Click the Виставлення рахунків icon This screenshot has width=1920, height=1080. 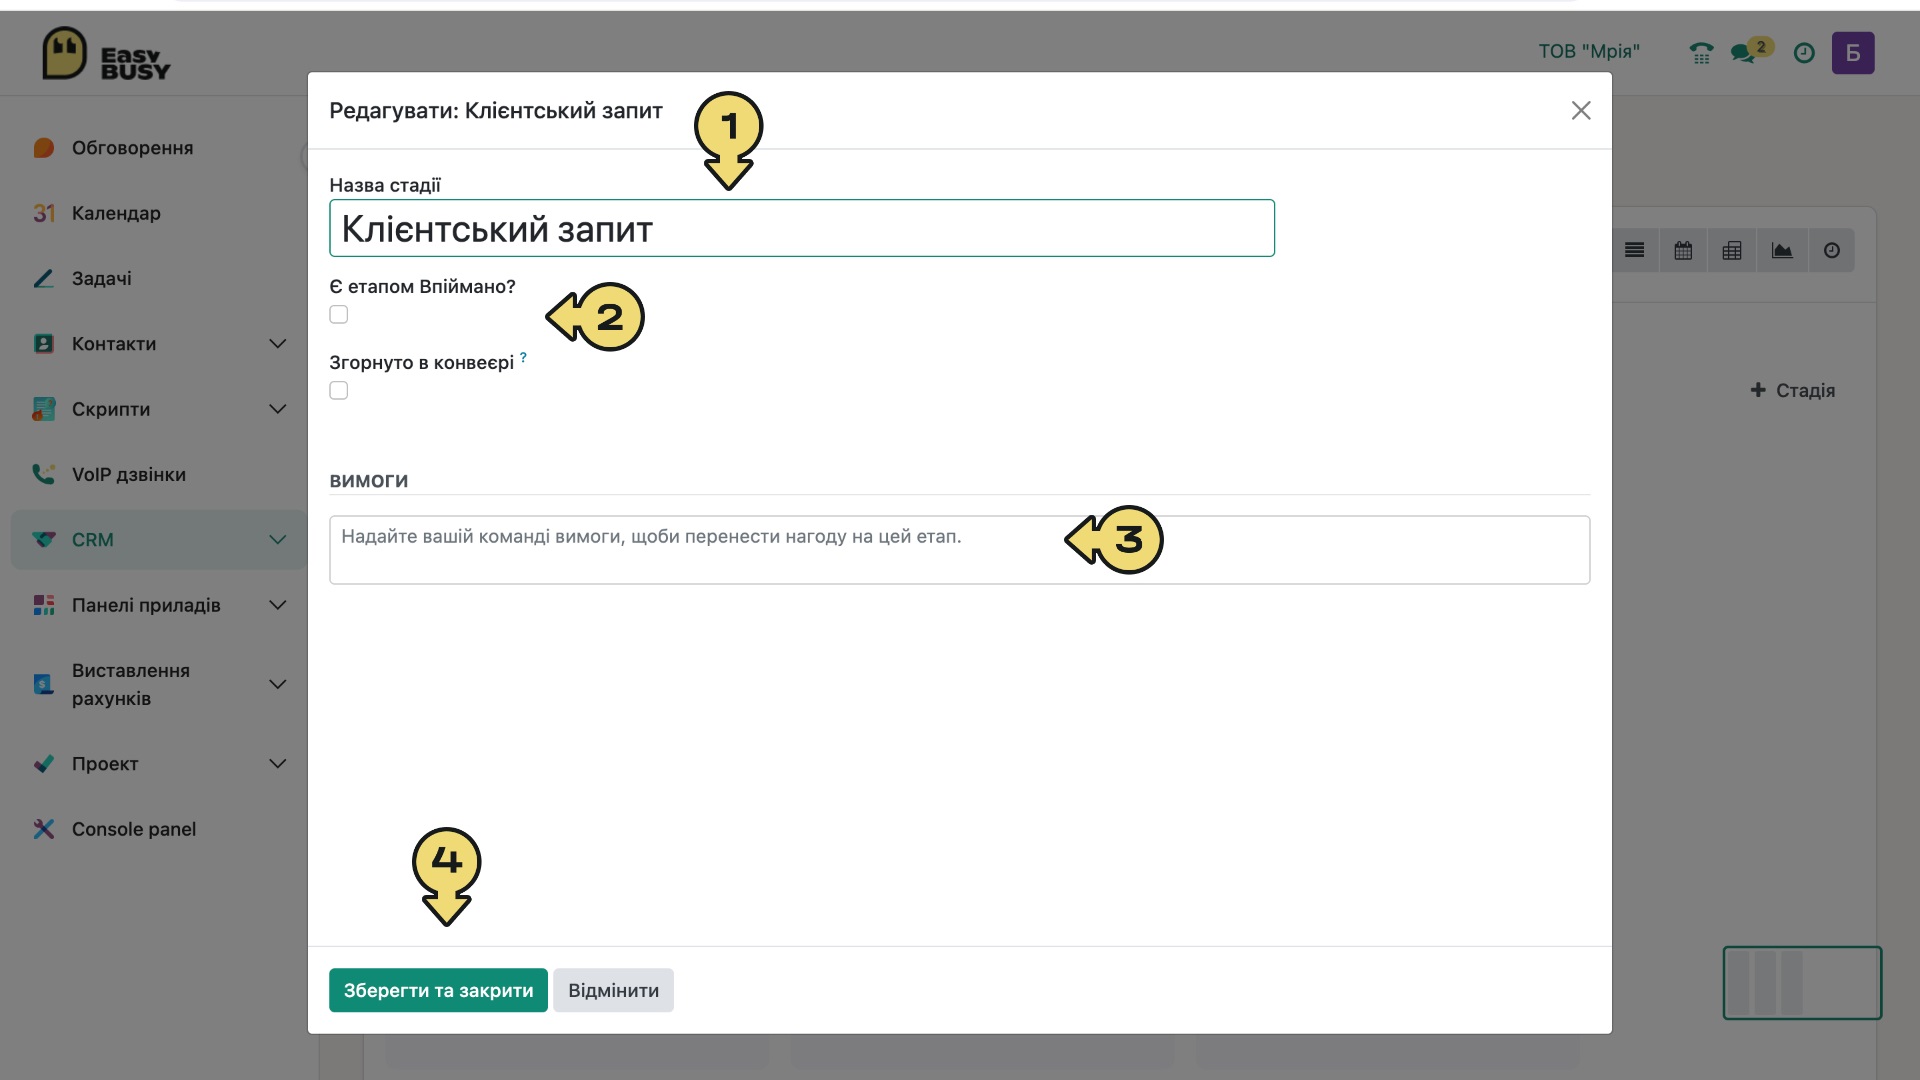(43, 684)
